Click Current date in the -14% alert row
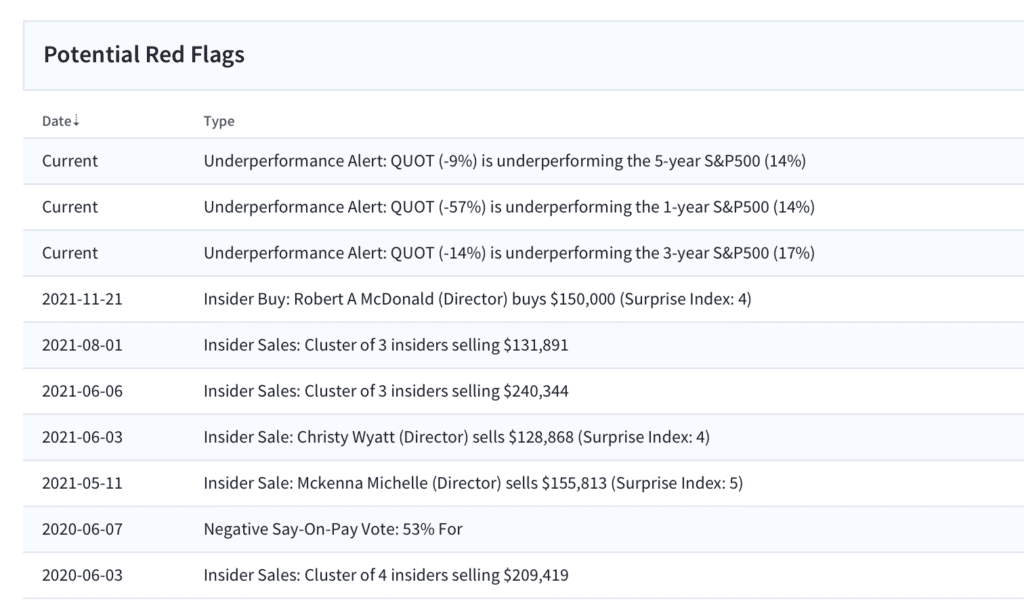The height and width of the screenshot is (601, 1024). (x=70, y=253)
